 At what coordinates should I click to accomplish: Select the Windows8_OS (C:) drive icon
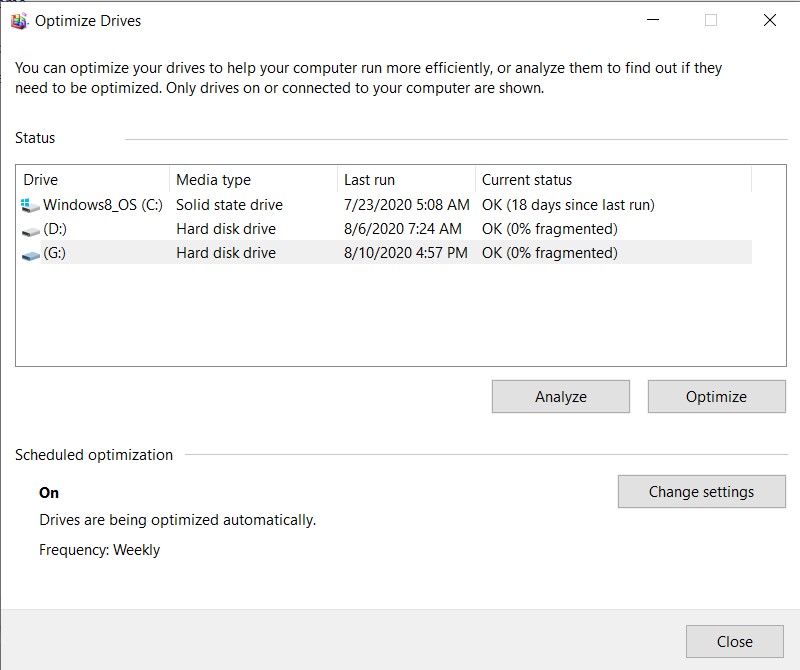click(x=30, y=206)
